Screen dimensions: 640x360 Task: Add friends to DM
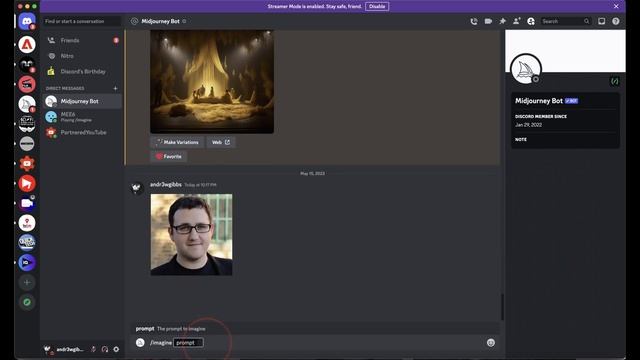coord(516,21)
